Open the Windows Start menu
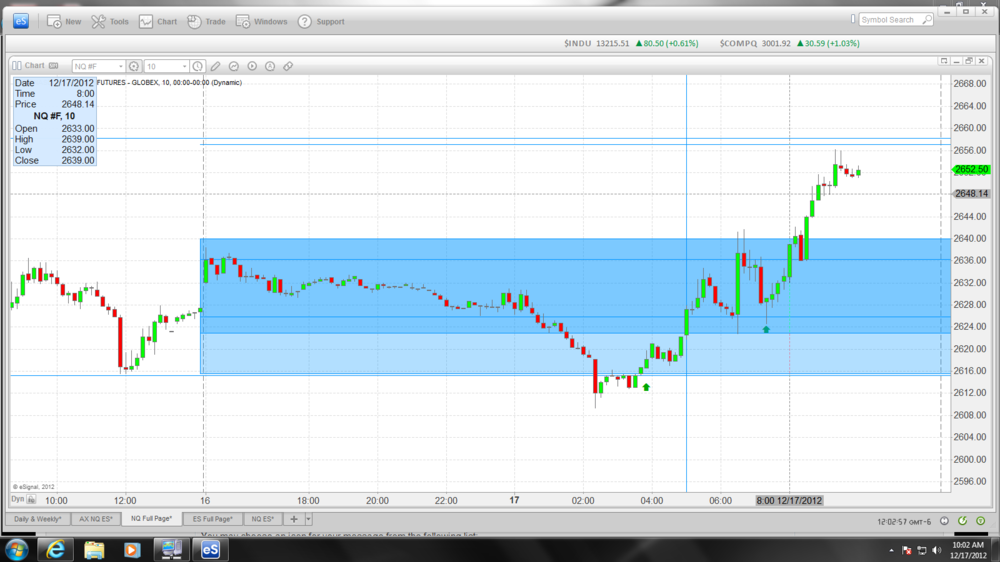This screenshot has width=1000, height=562. click(x=16, y=549)
